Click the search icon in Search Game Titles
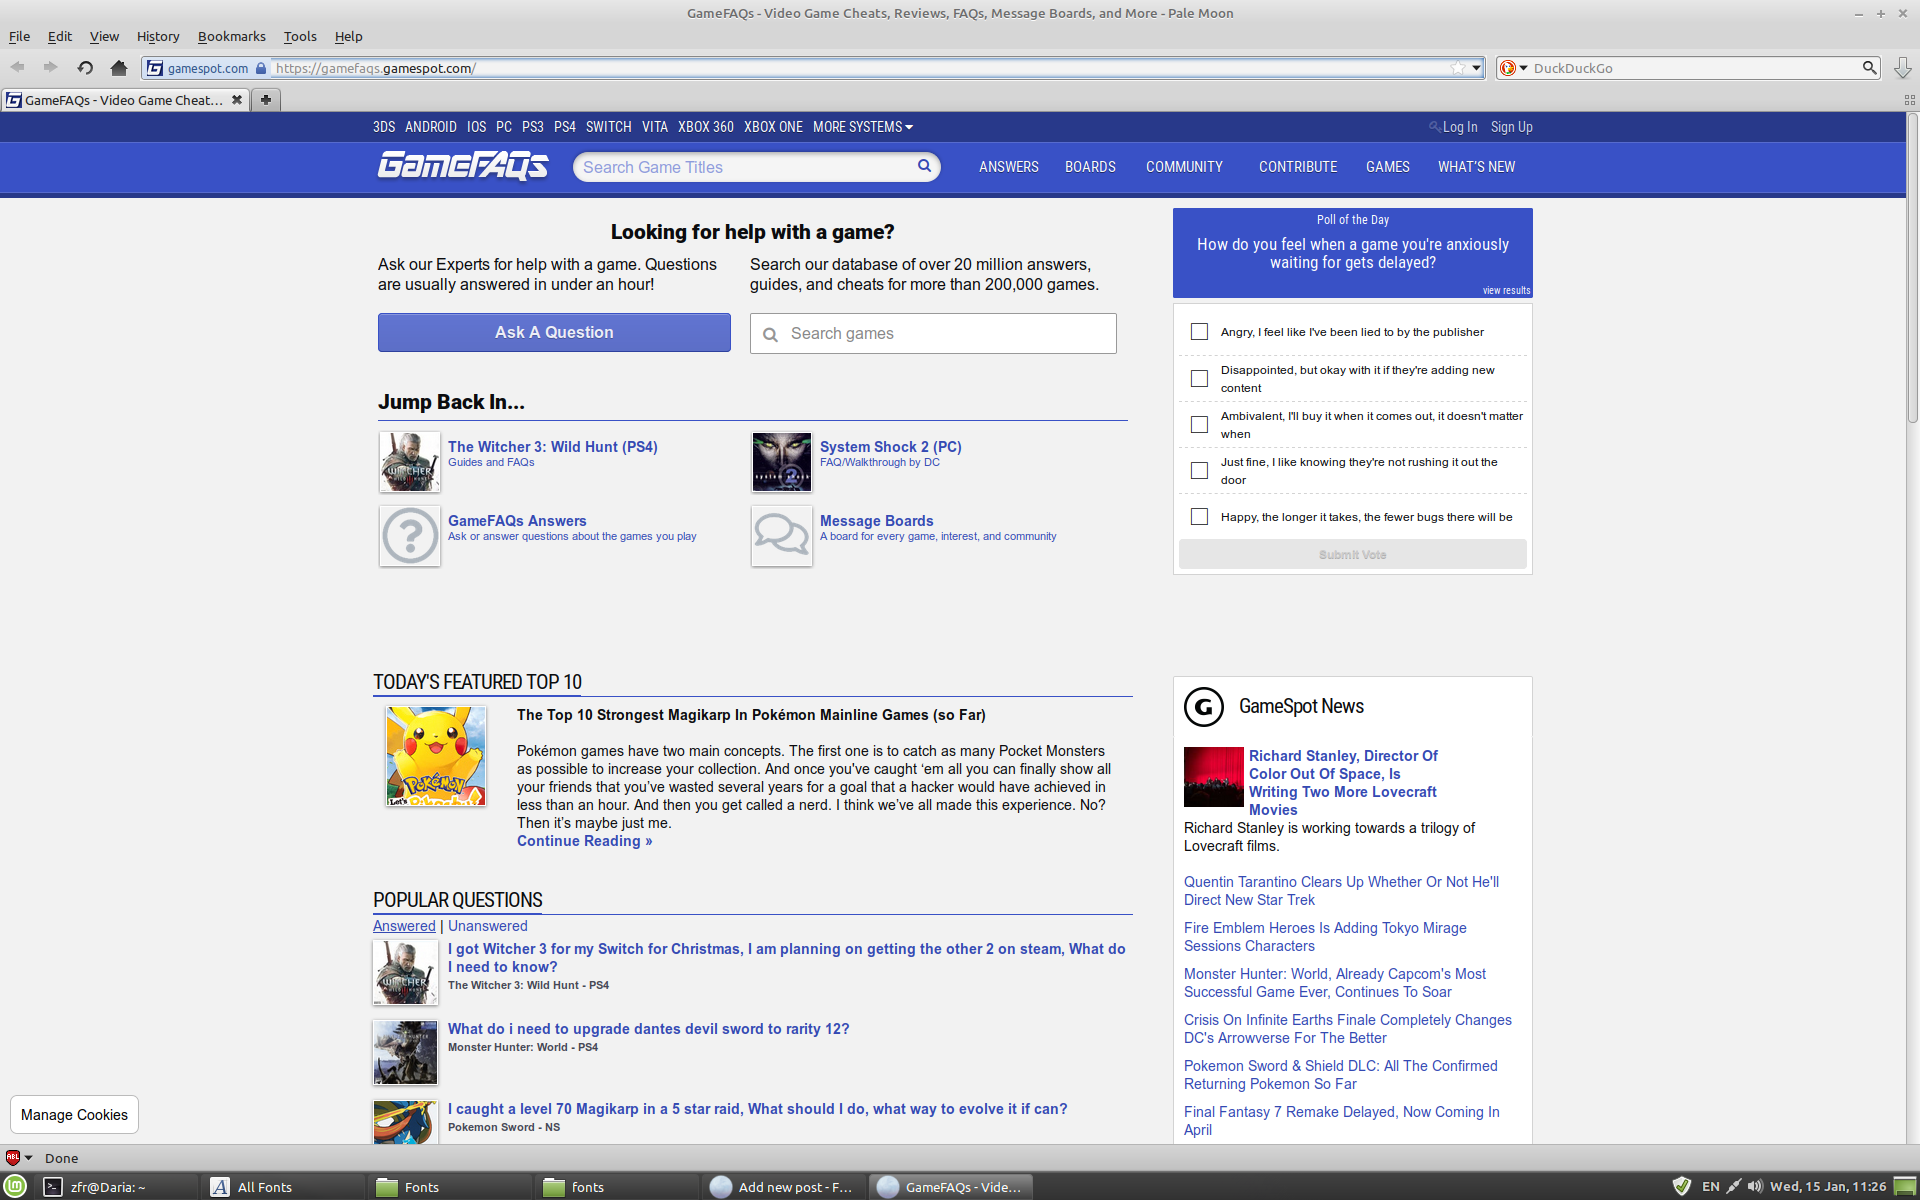 925,166
